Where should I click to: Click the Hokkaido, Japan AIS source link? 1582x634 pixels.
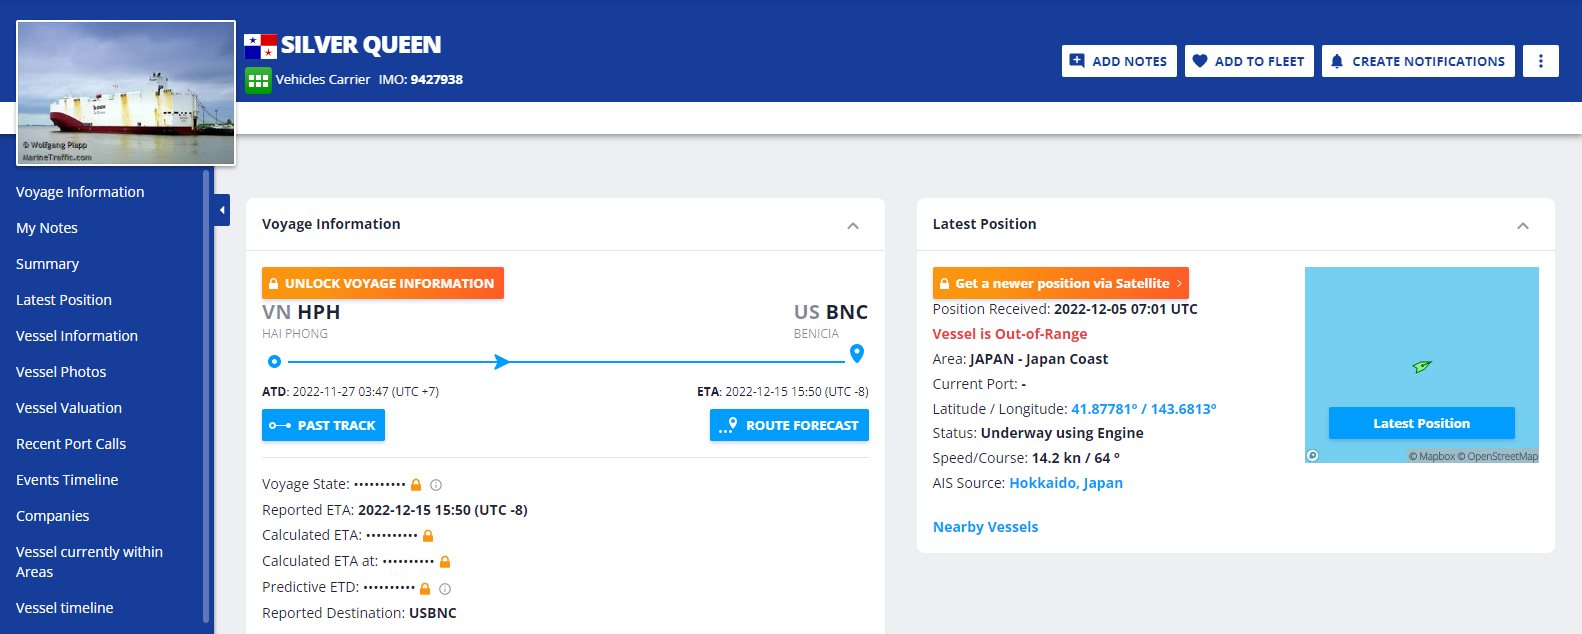1065,483
